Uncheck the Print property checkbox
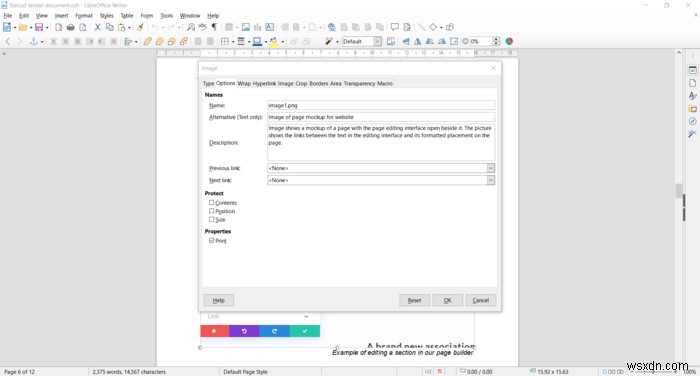700x376 pixels. tap(212, 241)
